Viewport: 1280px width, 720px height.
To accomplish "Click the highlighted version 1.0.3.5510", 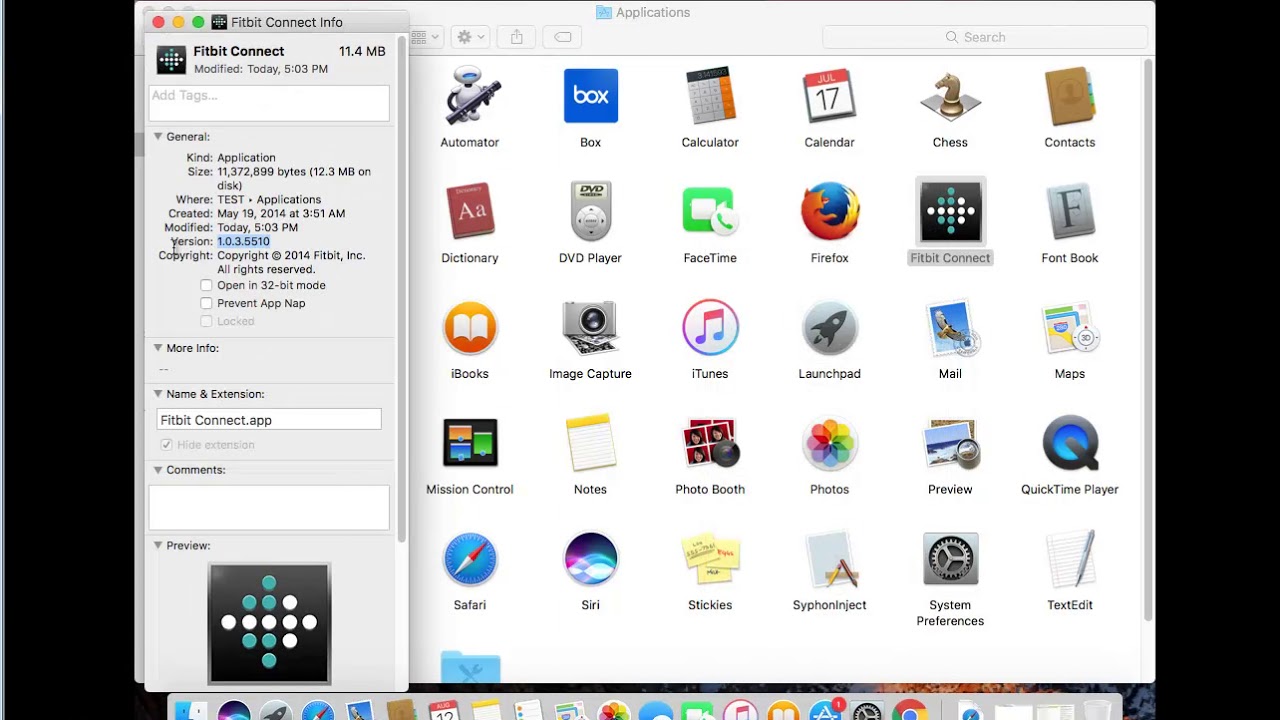I will tap(243, 241).
